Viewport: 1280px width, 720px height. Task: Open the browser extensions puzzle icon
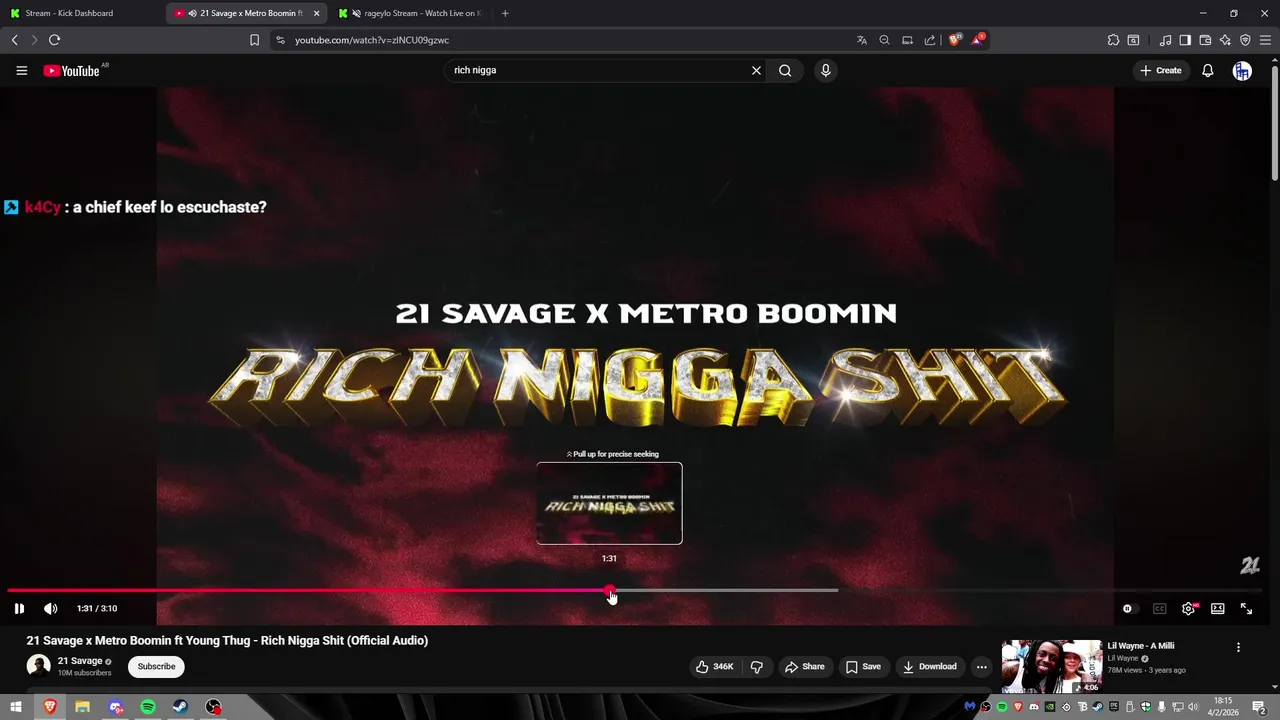click(x=1113, y=40)
